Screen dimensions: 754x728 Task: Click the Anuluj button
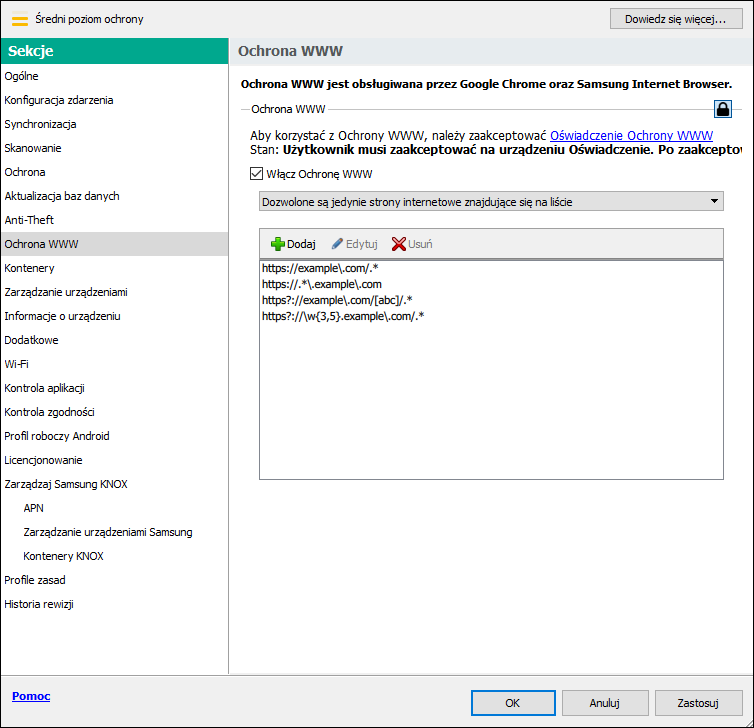coord(605,703)
